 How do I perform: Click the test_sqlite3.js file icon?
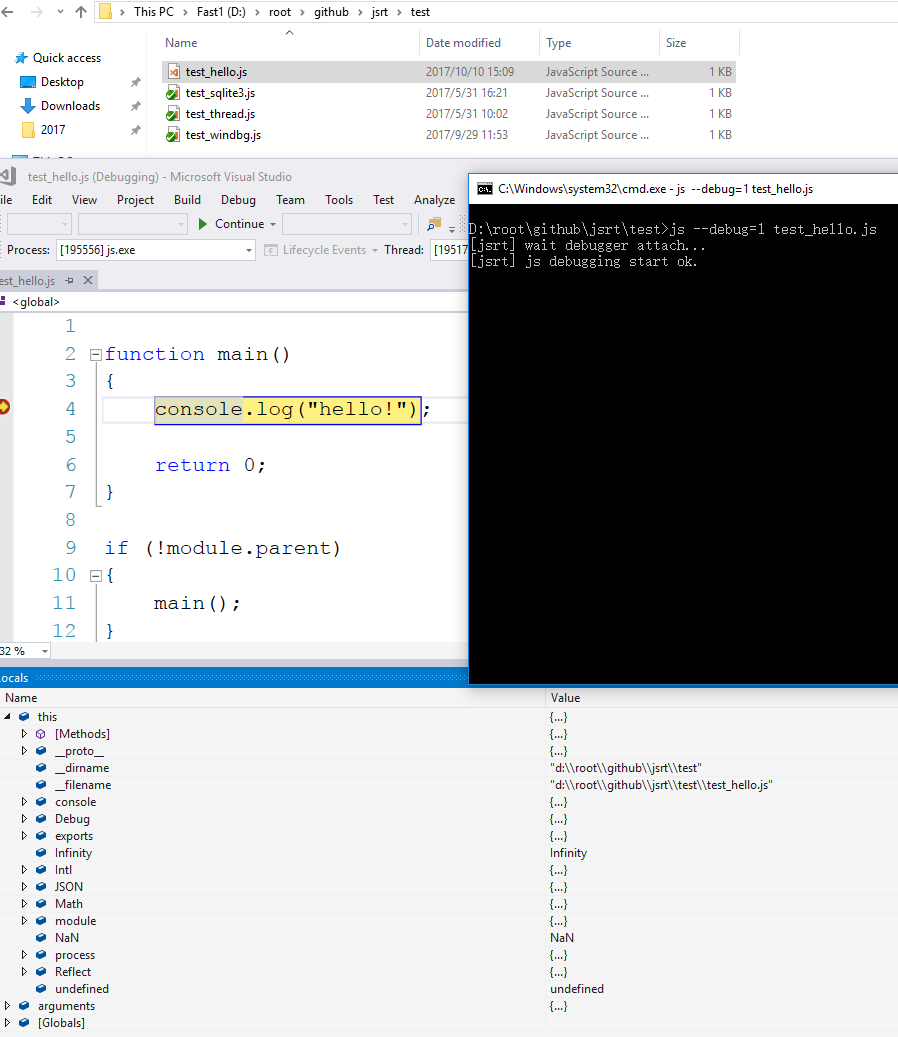[x=173, y=93]
